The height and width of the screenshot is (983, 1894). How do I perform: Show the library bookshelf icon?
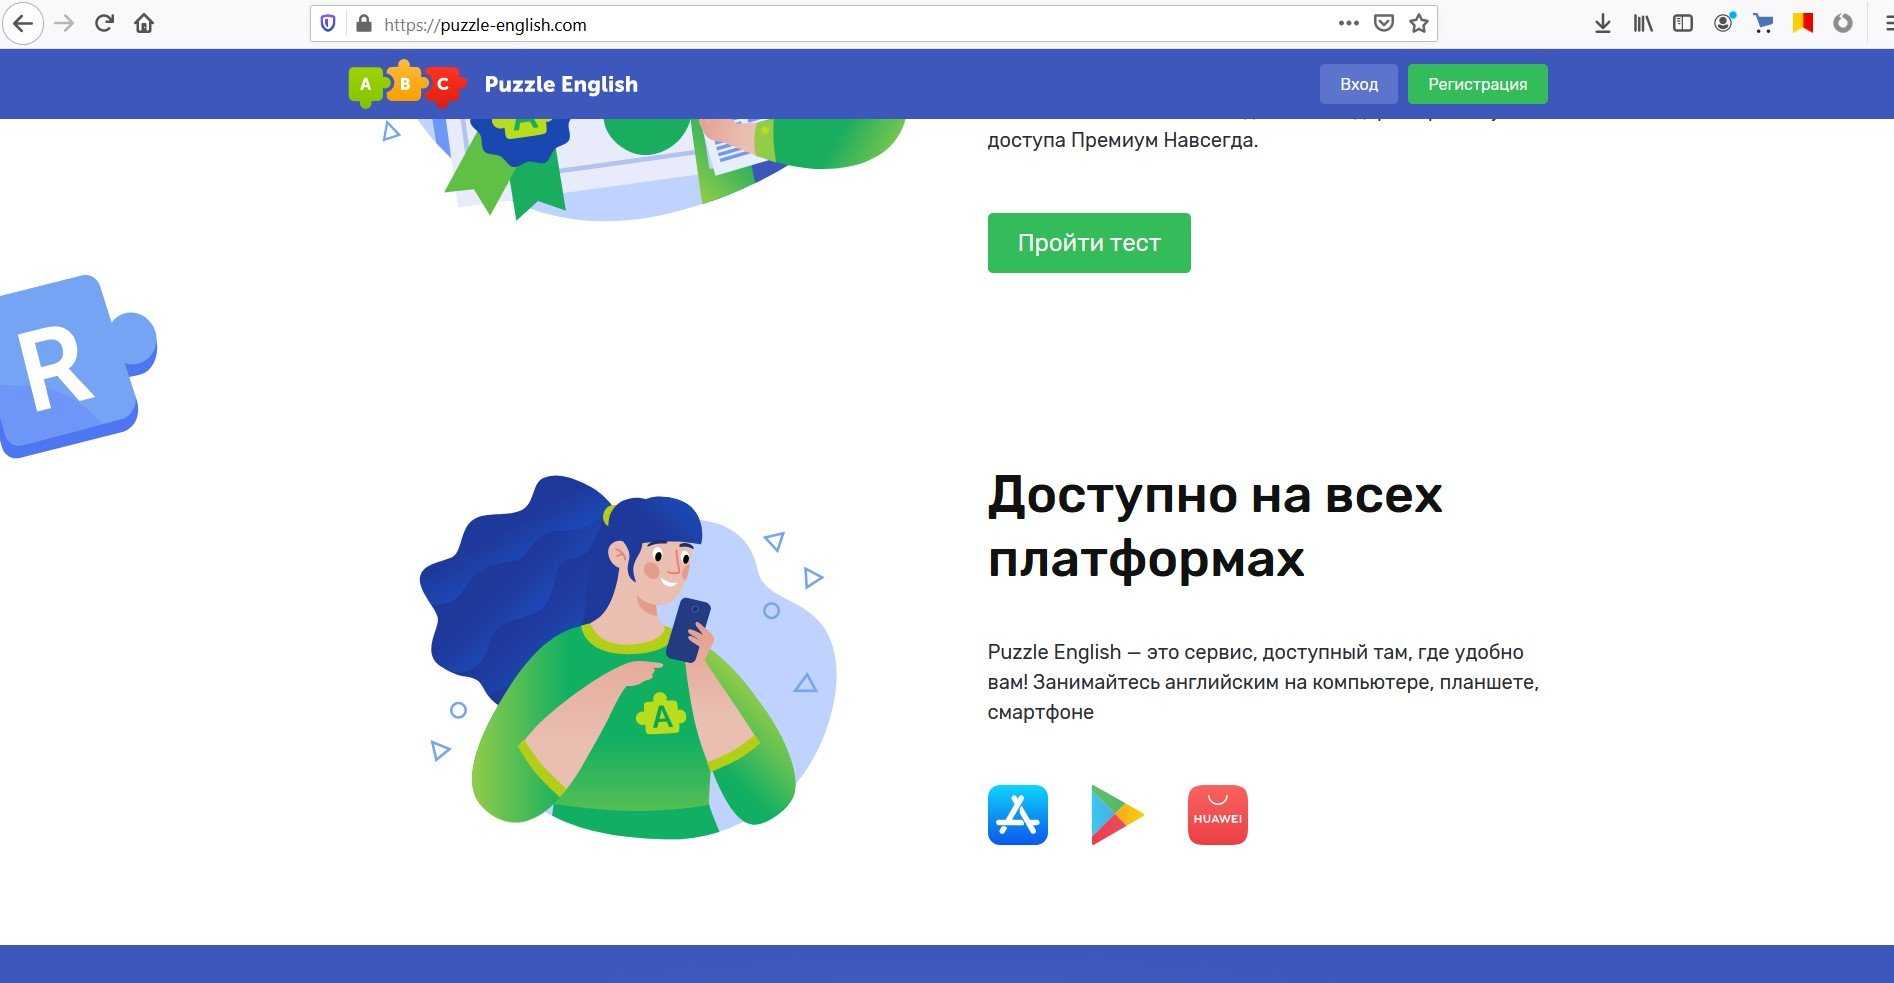click(x=1643, y=23)
